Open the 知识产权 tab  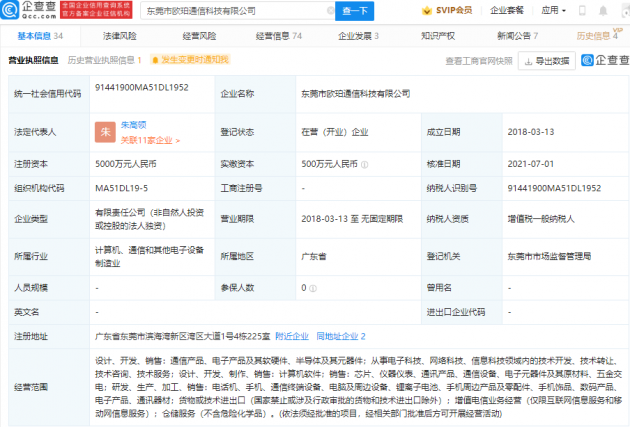point(438,36)
